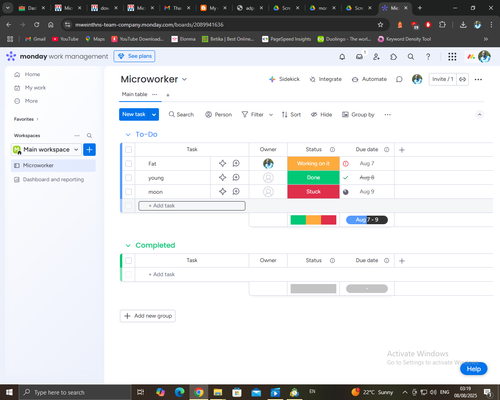Select Microworker board in sidebar
Image resolution: width=500 pixels, height=400 pixels.
tap(53, 165)
